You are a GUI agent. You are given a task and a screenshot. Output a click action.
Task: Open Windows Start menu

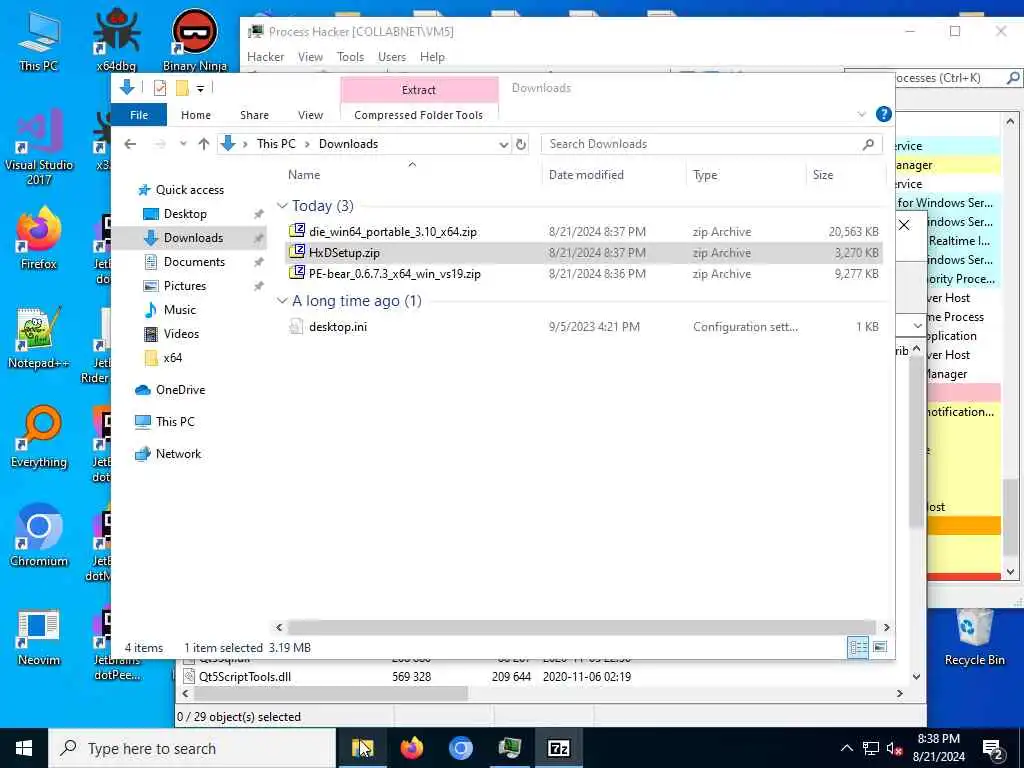tap(24, 748)
